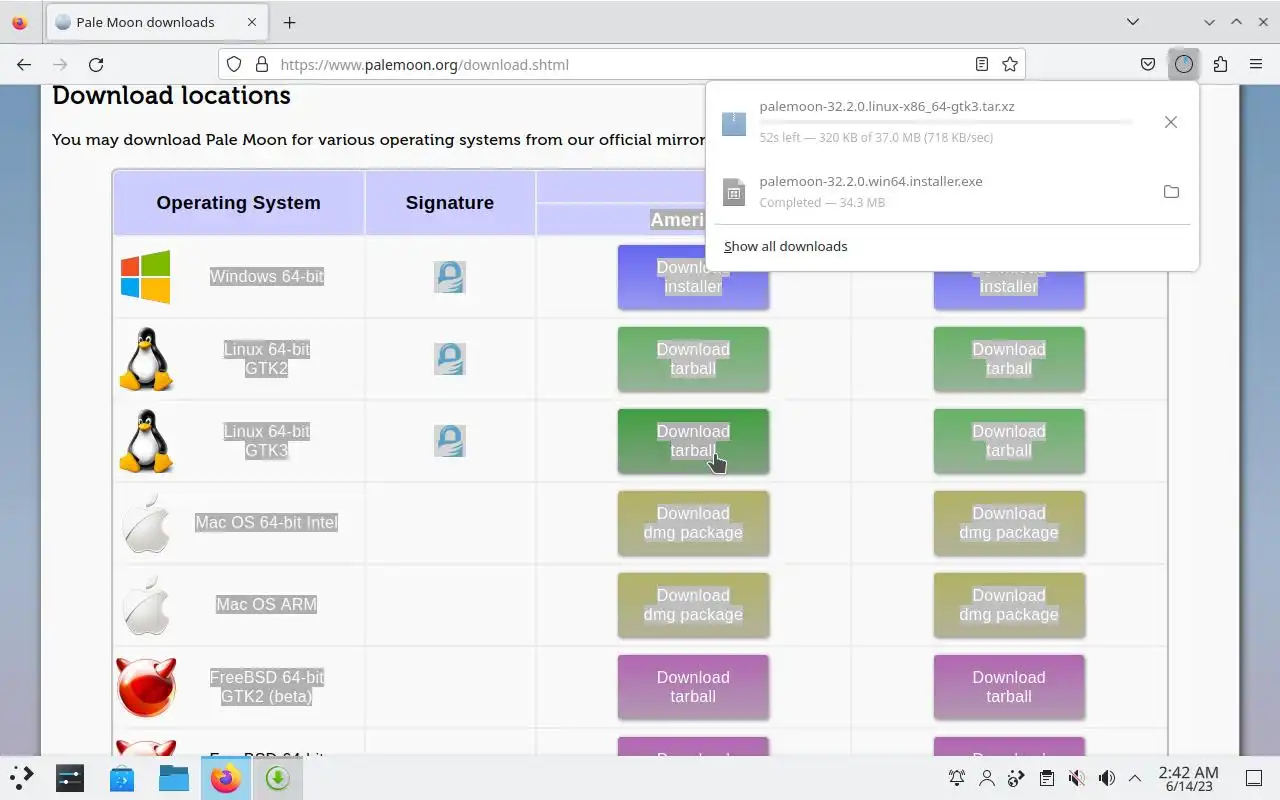Show desktop via taskbar corner button
The image size is (1280, 800).
1253,778
